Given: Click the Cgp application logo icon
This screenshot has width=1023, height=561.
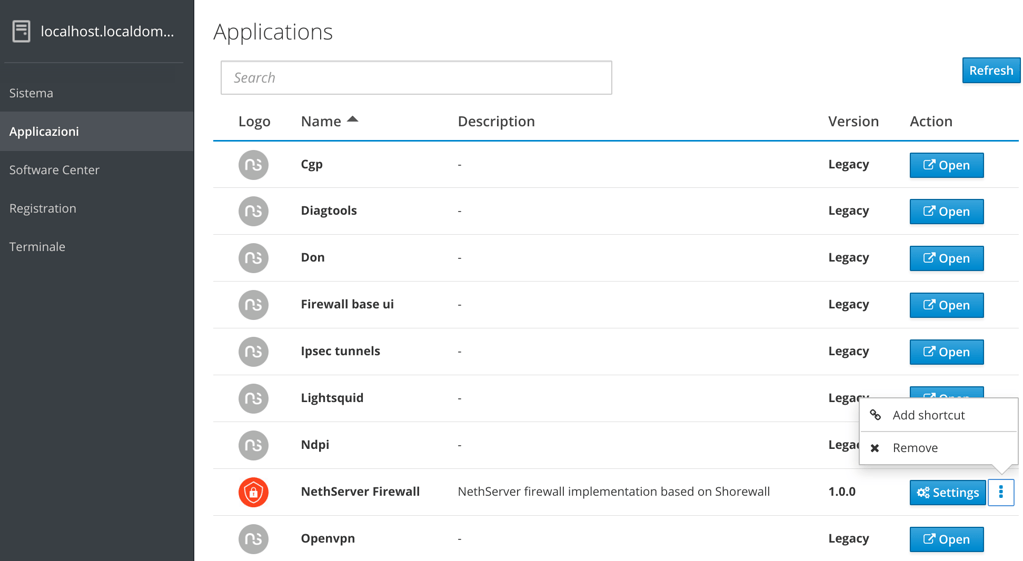Looking at the screenshot, I should pos(253,165).
